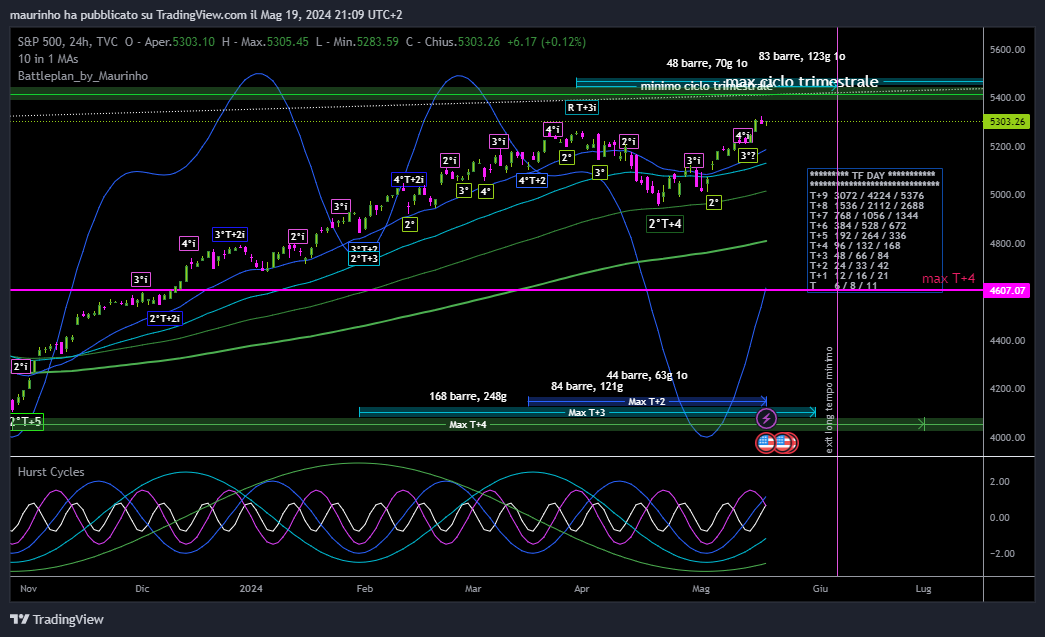The image size is (1045, 637).
Task: Select the 'Max T+2' date range bar
Action: point(647,401)
